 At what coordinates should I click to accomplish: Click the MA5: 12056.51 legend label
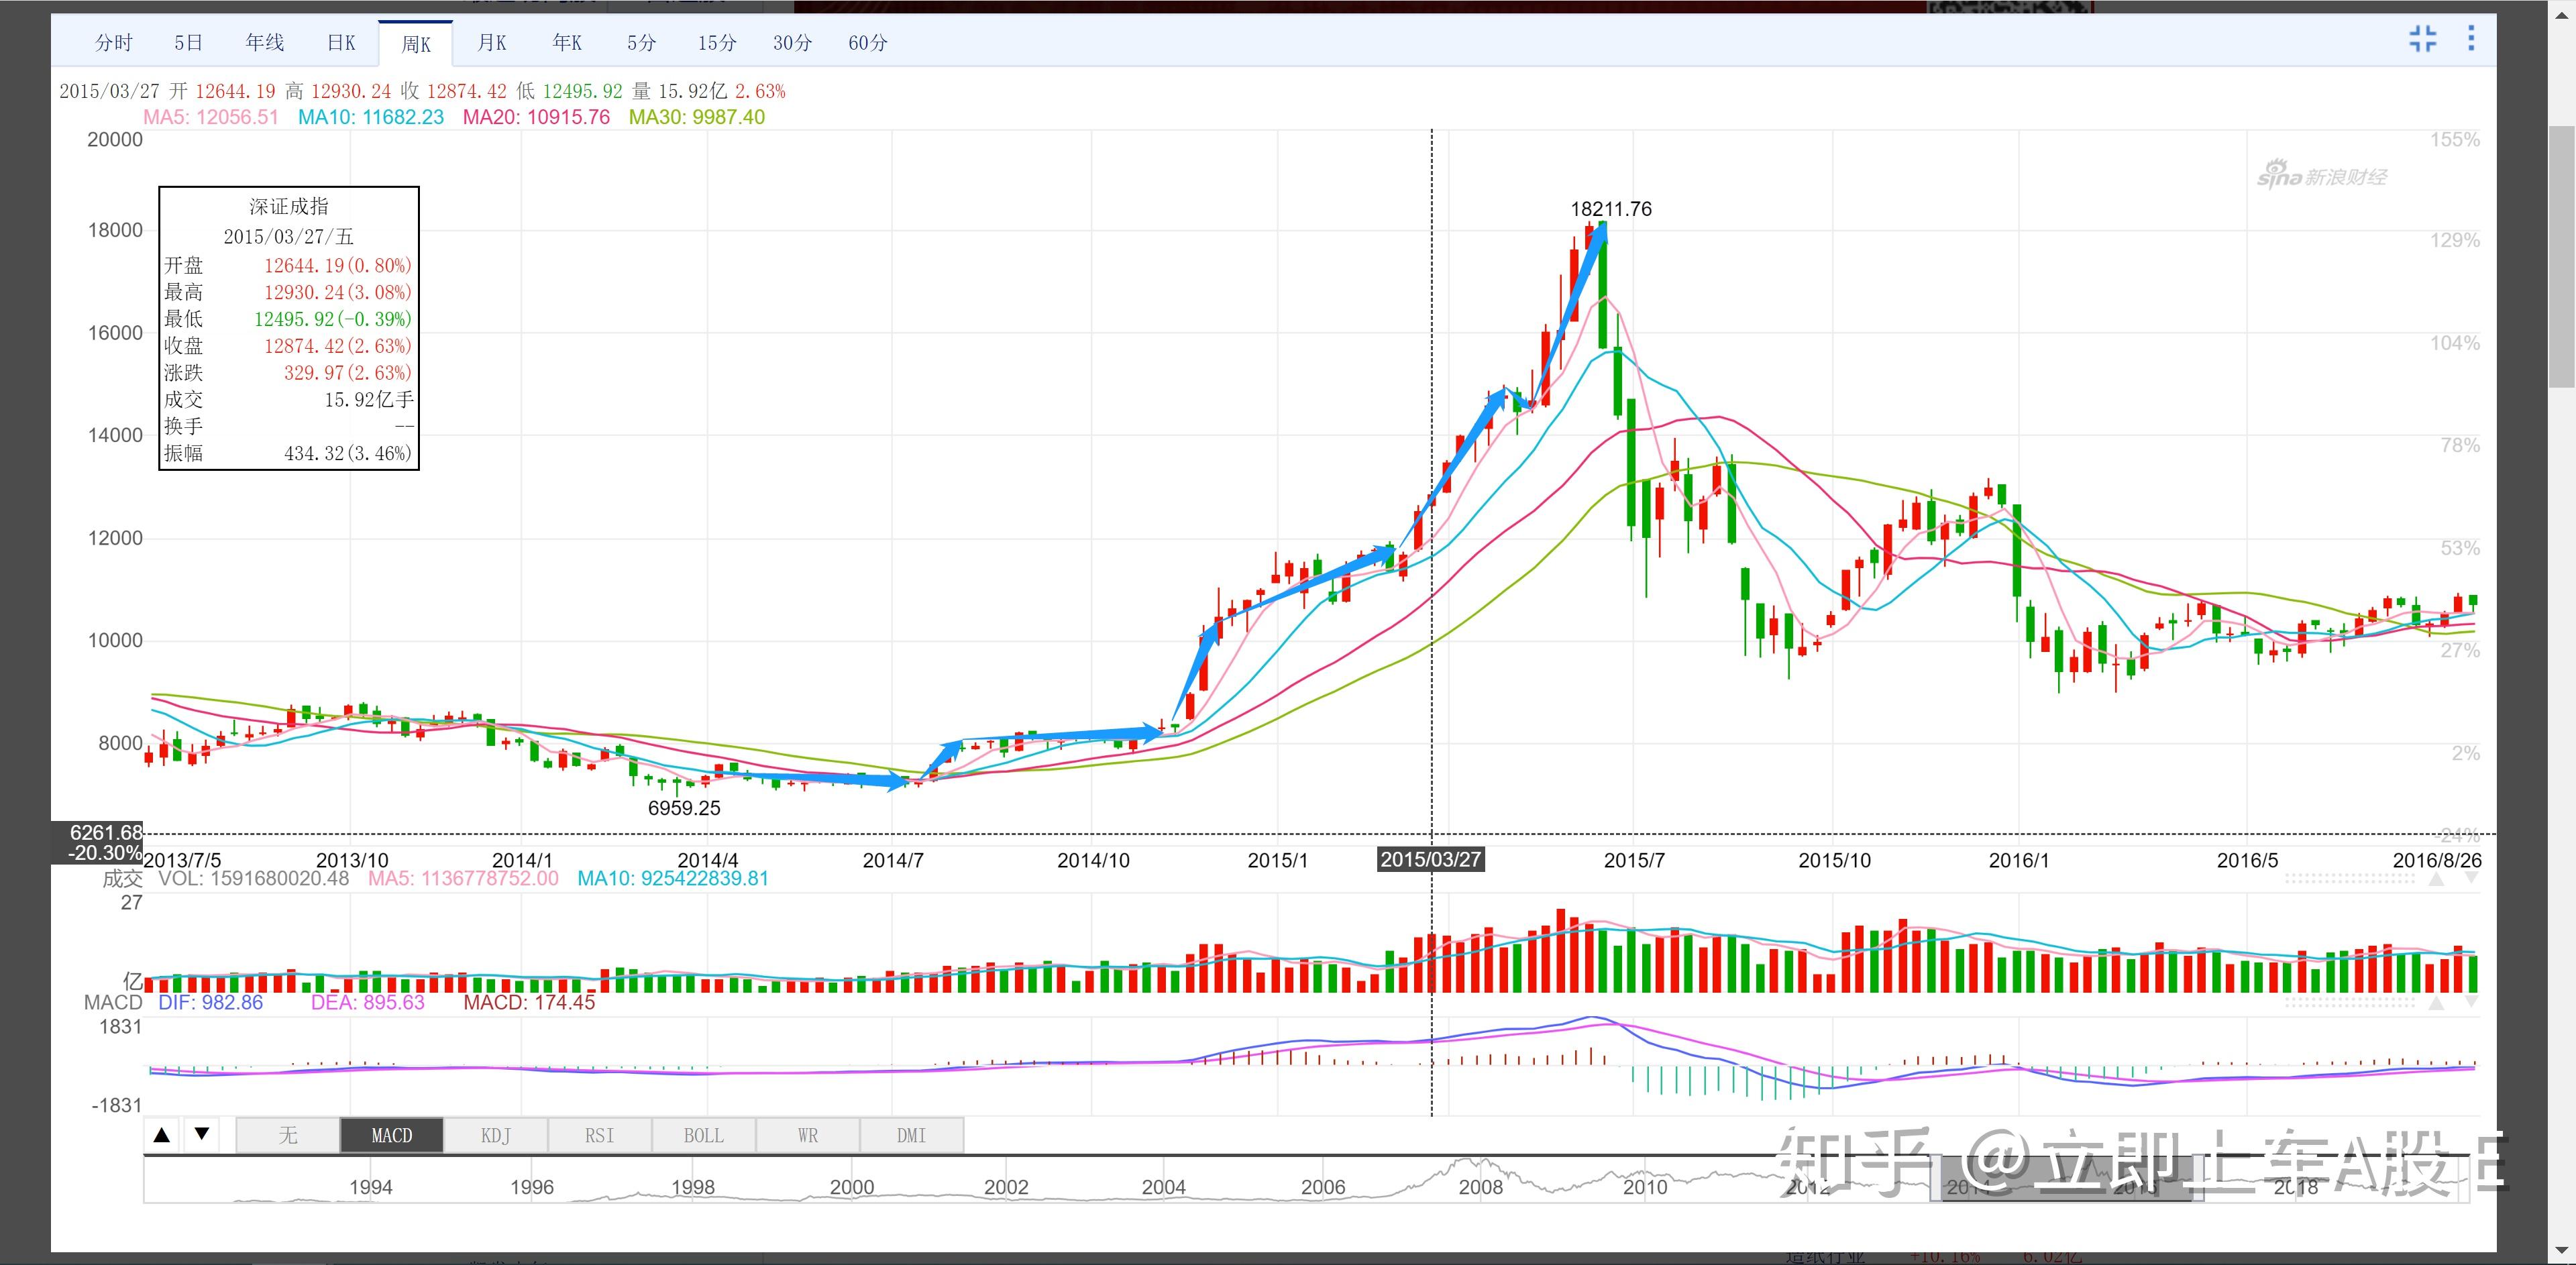(x=211, y=117)
